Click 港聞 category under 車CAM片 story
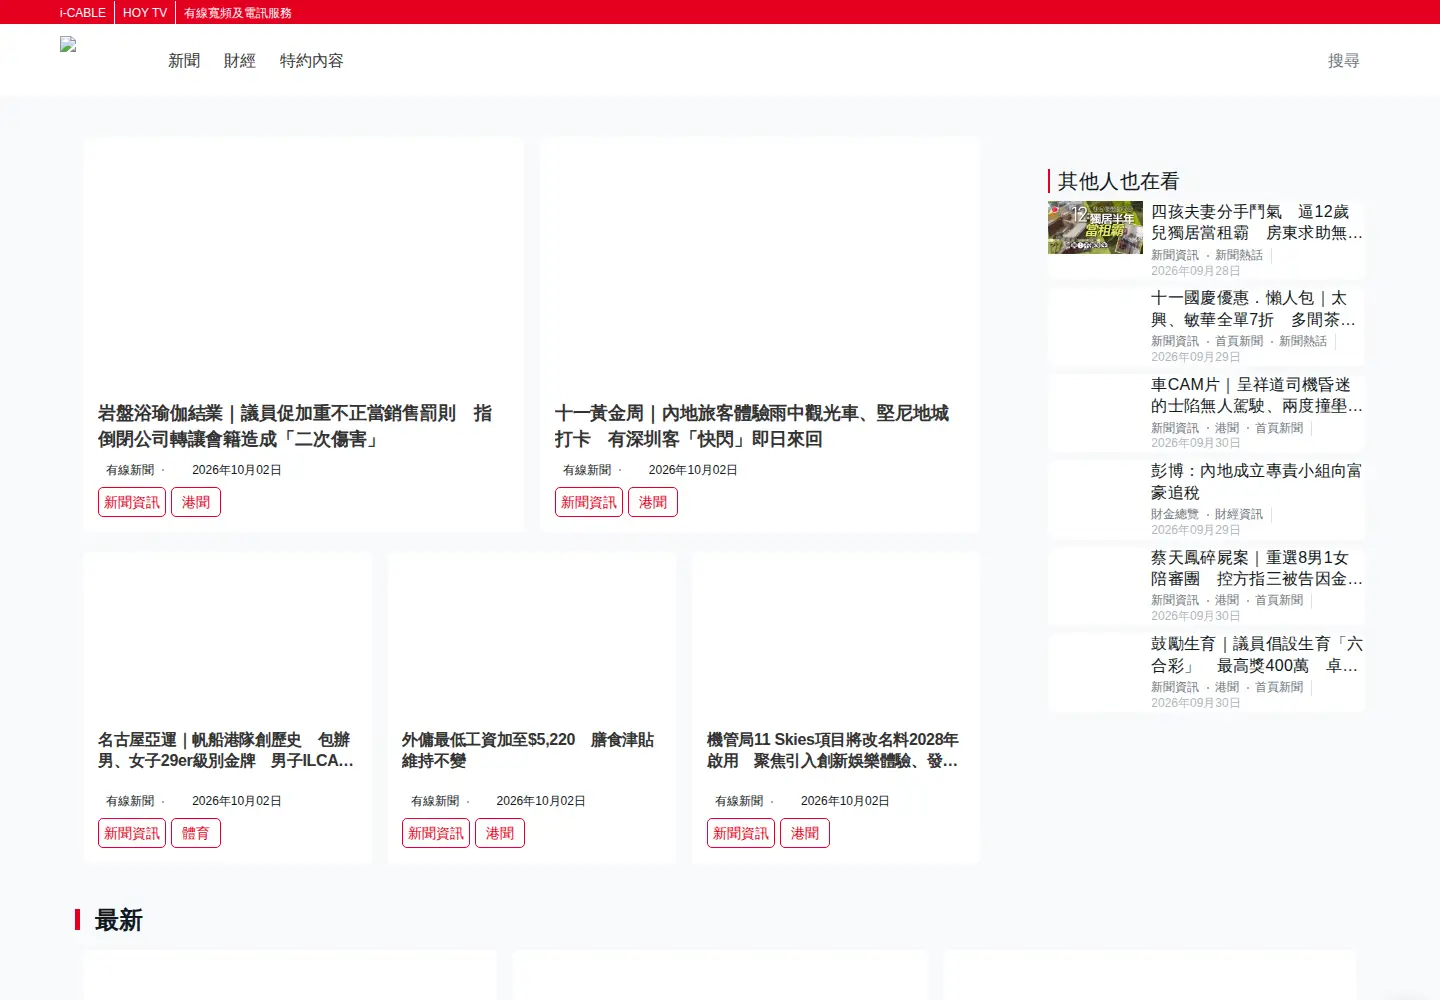The image size is (1440, 1000). pos(1227,428)
